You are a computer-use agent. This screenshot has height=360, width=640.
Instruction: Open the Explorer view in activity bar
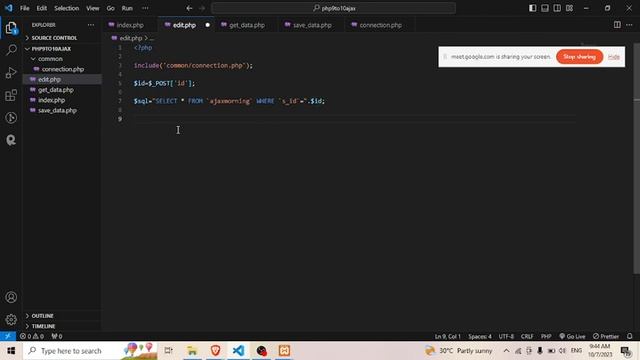click(x=11, y=28)
